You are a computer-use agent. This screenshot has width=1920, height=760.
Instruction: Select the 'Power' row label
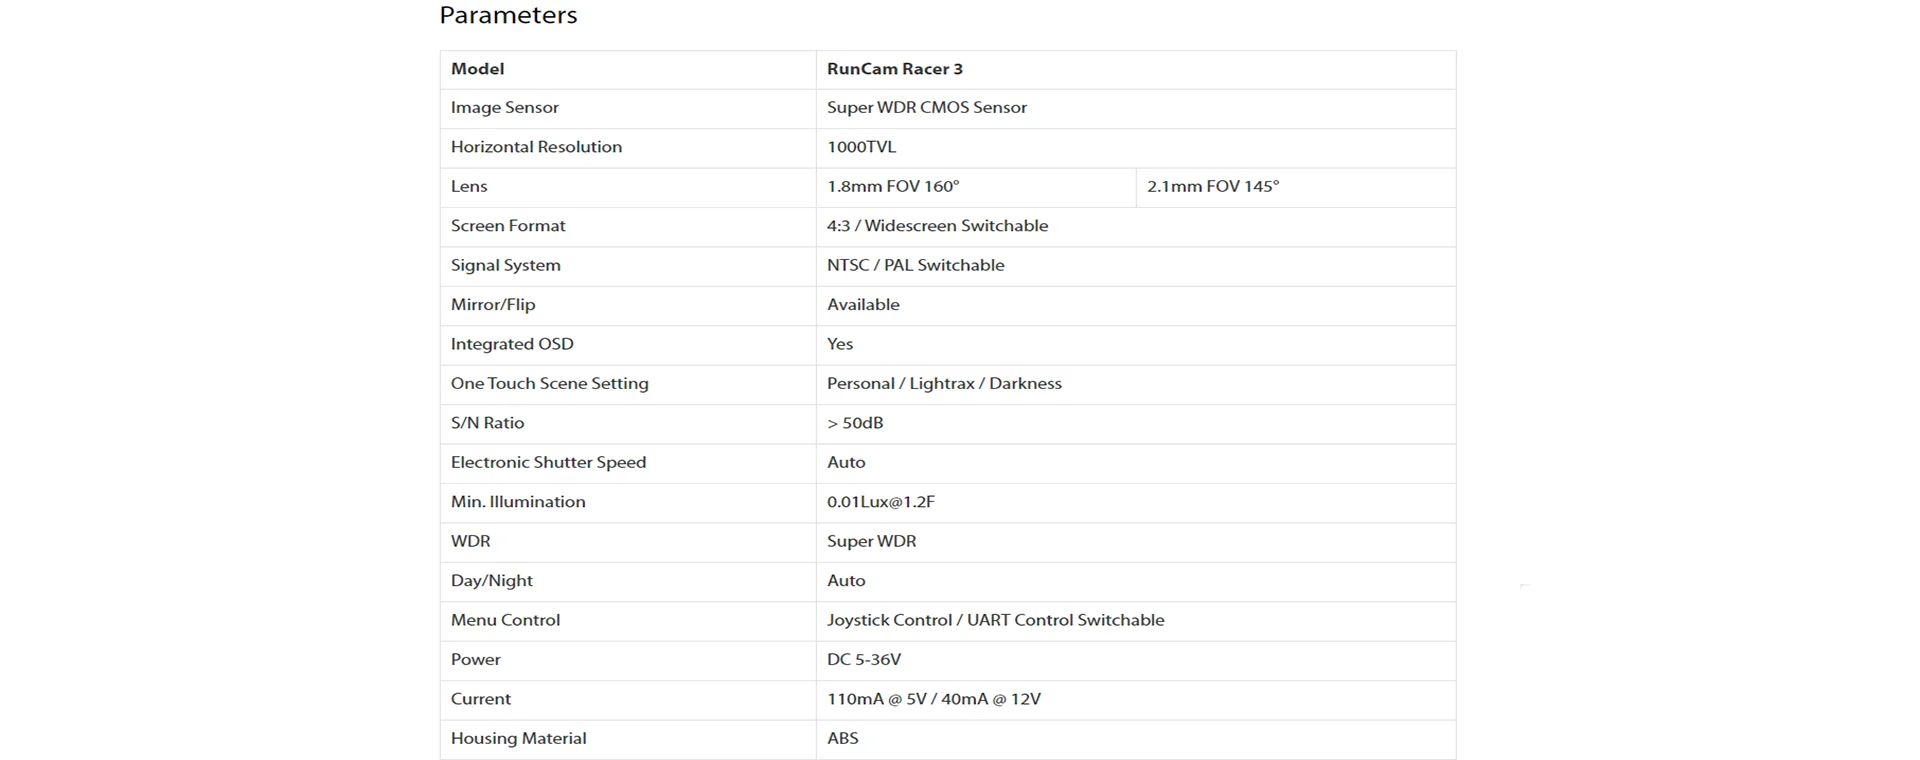476,660
